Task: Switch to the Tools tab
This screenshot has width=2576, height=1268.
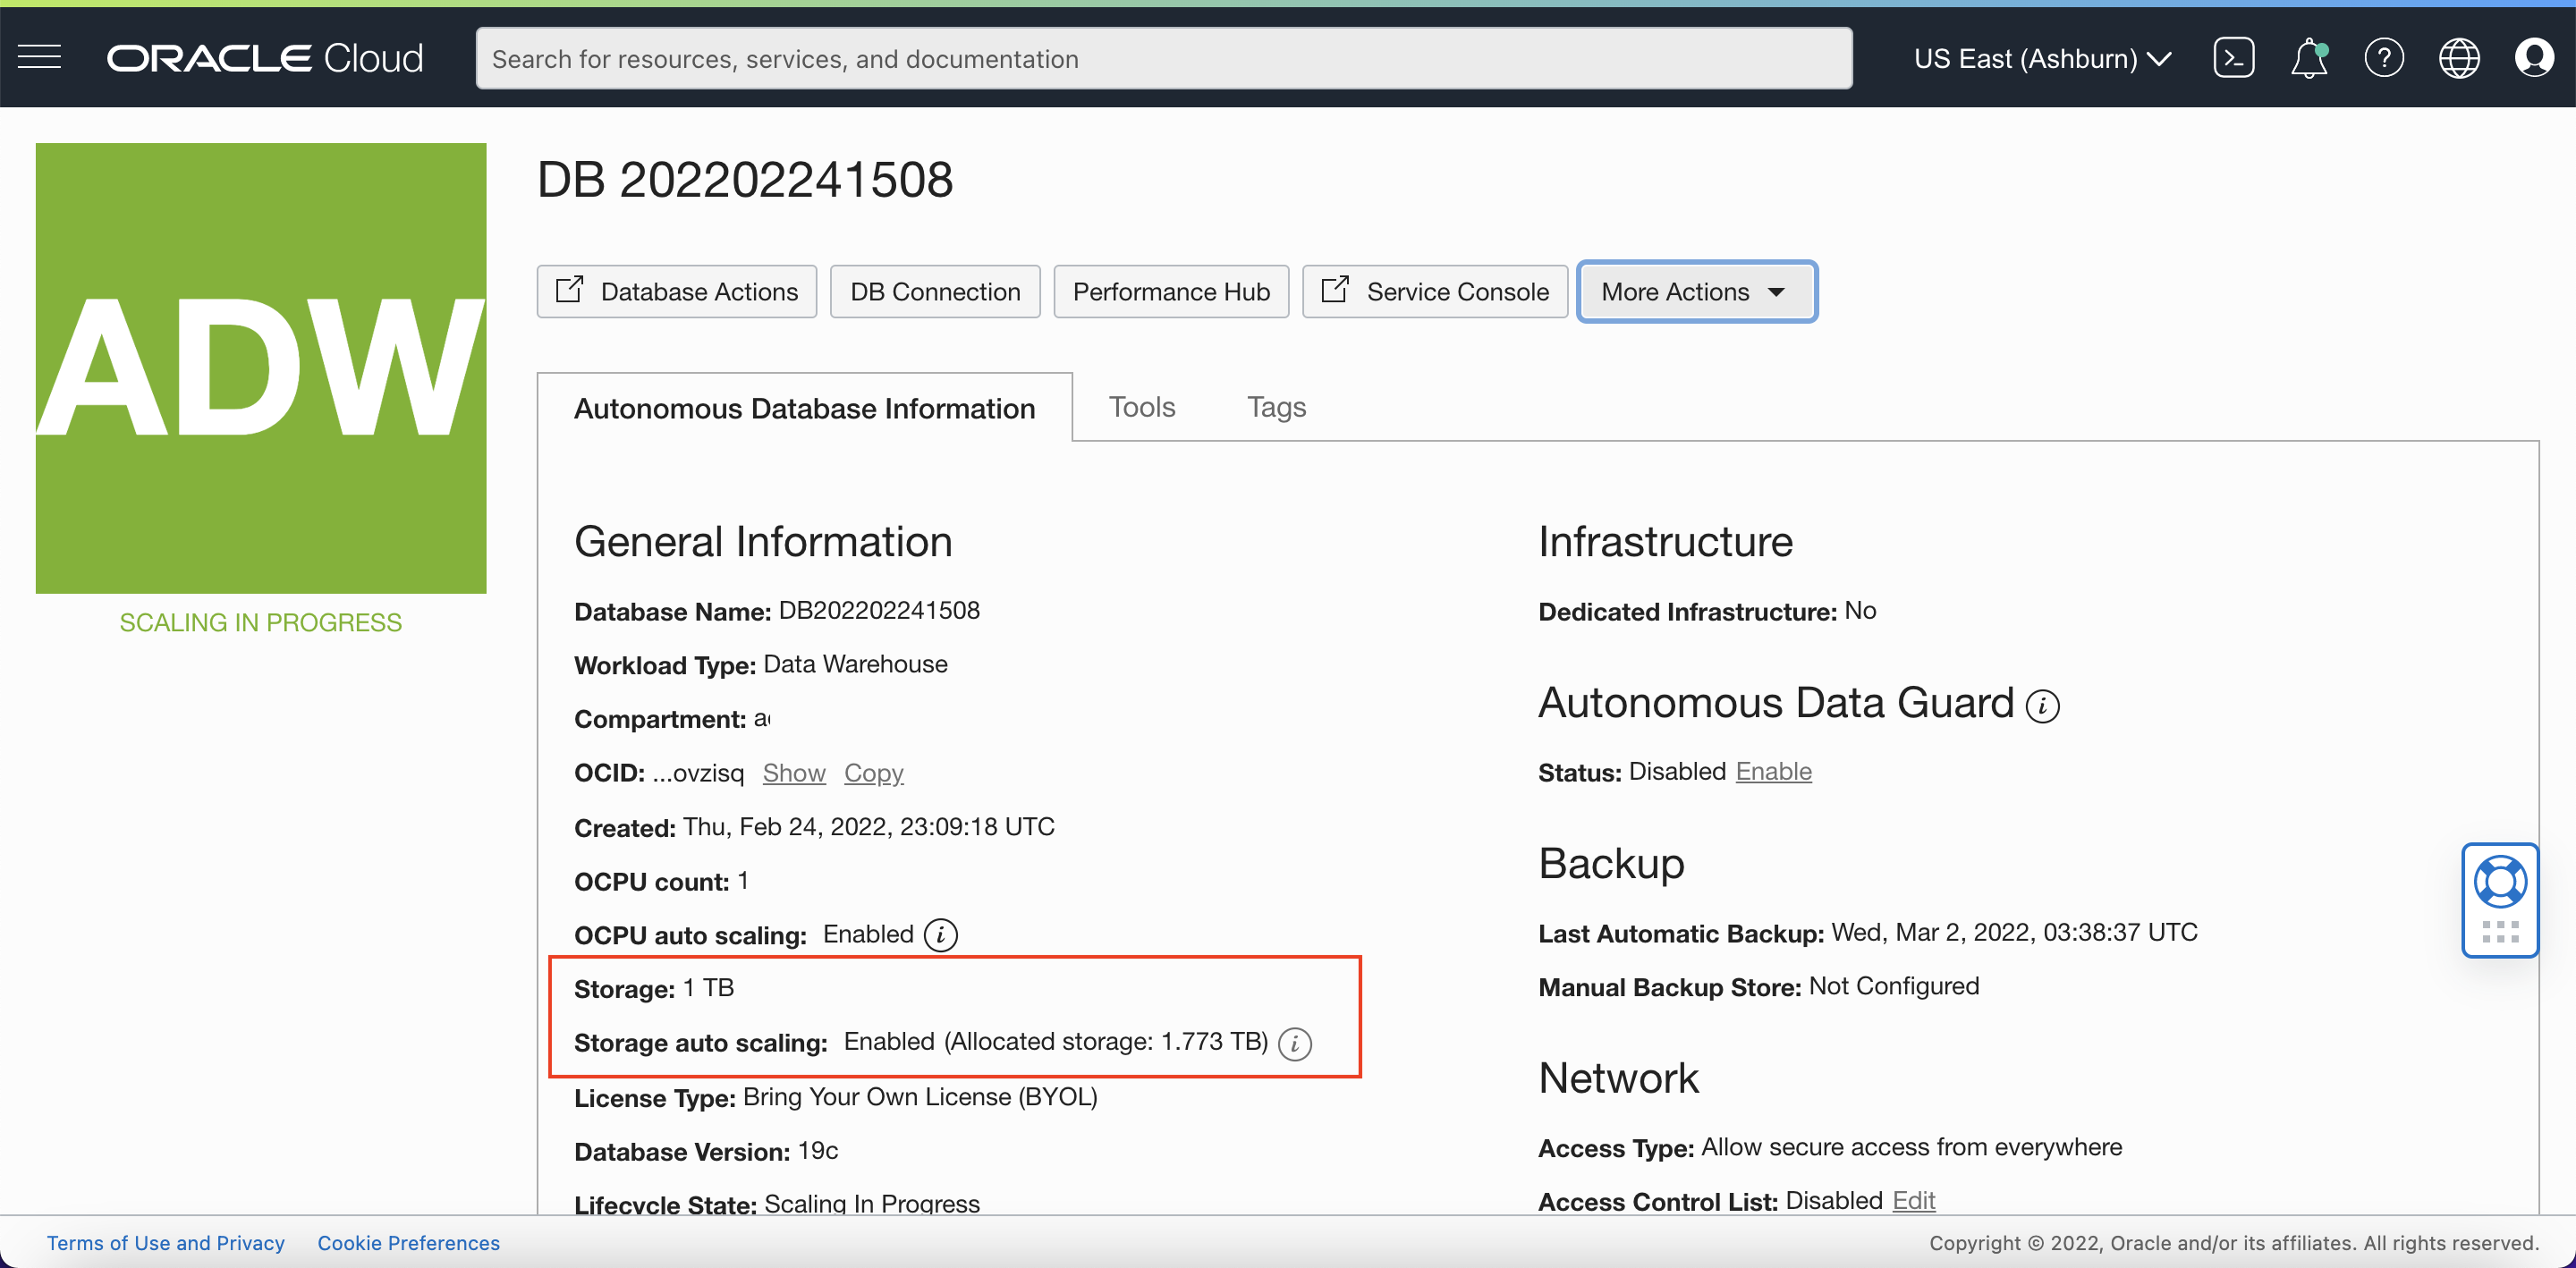Action: [1141, 407]
